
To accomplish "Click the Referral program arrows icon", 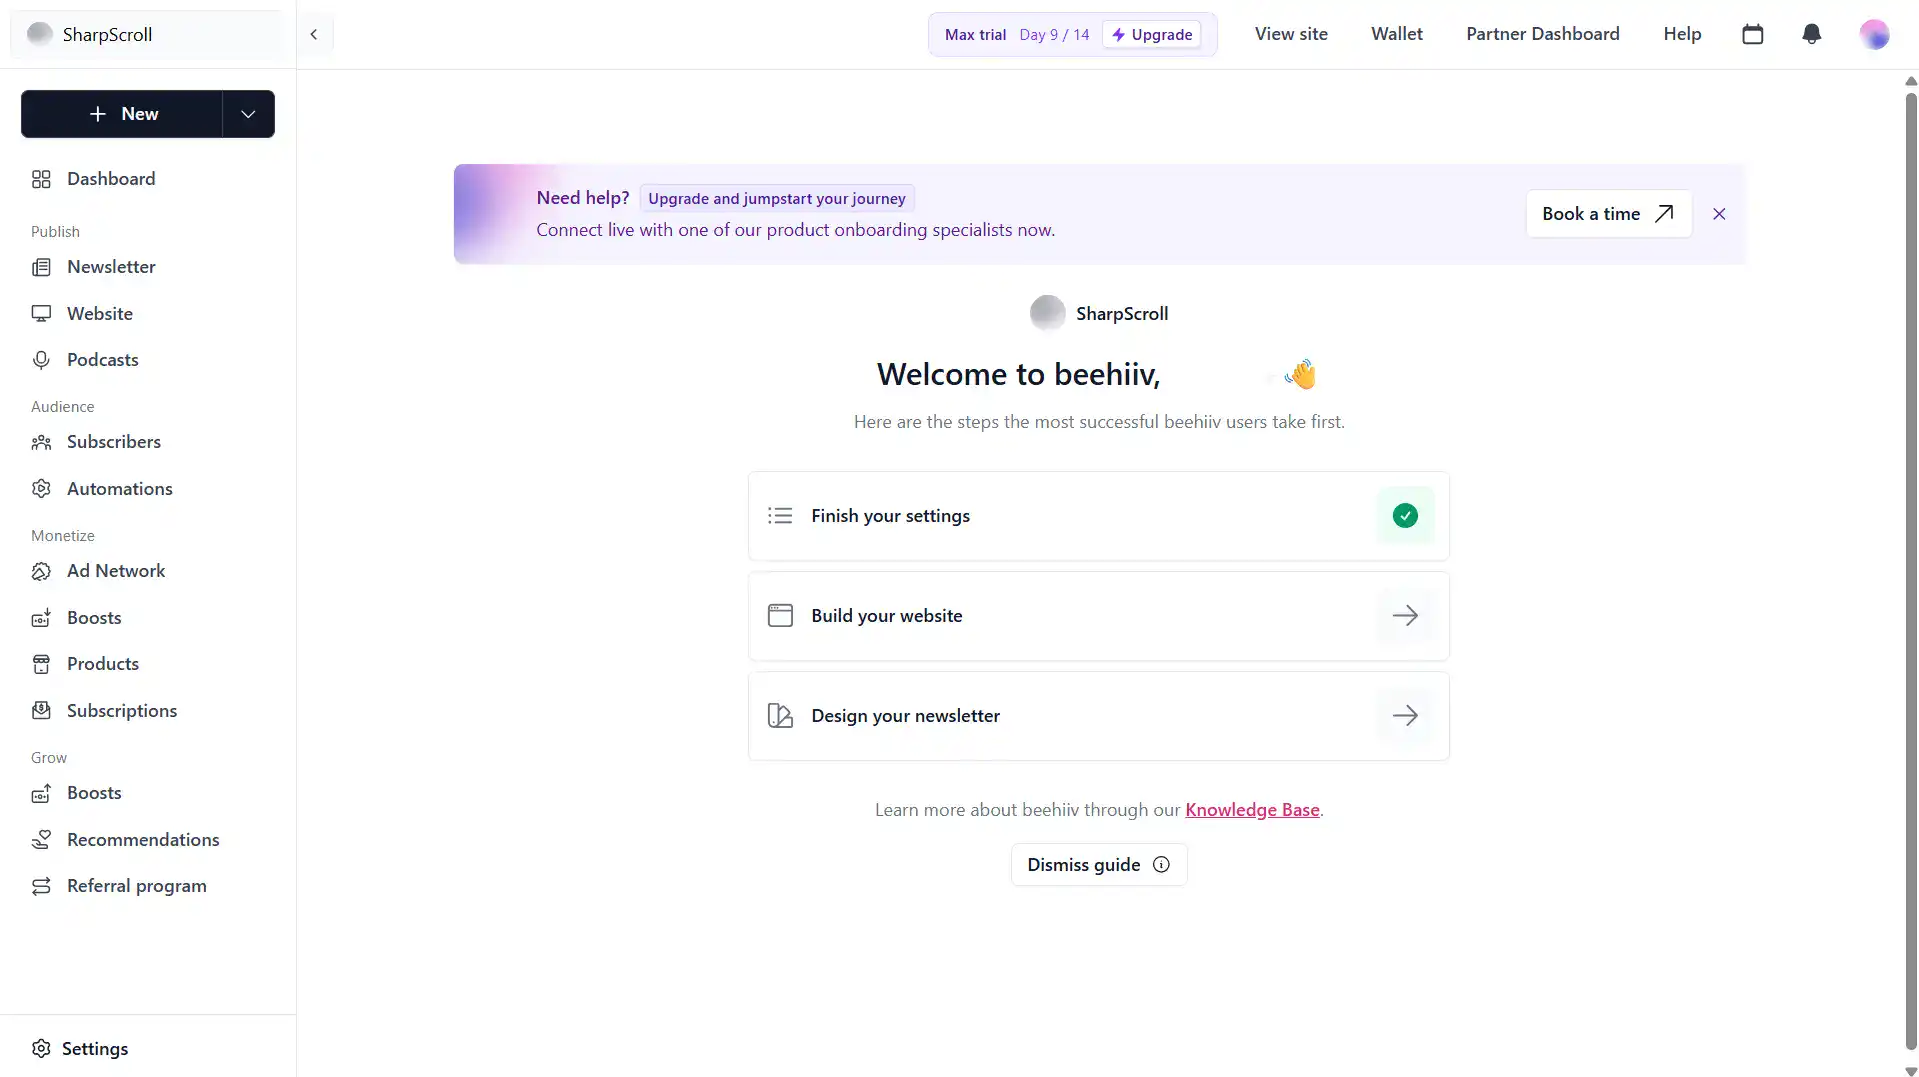I will pos(41,886).
